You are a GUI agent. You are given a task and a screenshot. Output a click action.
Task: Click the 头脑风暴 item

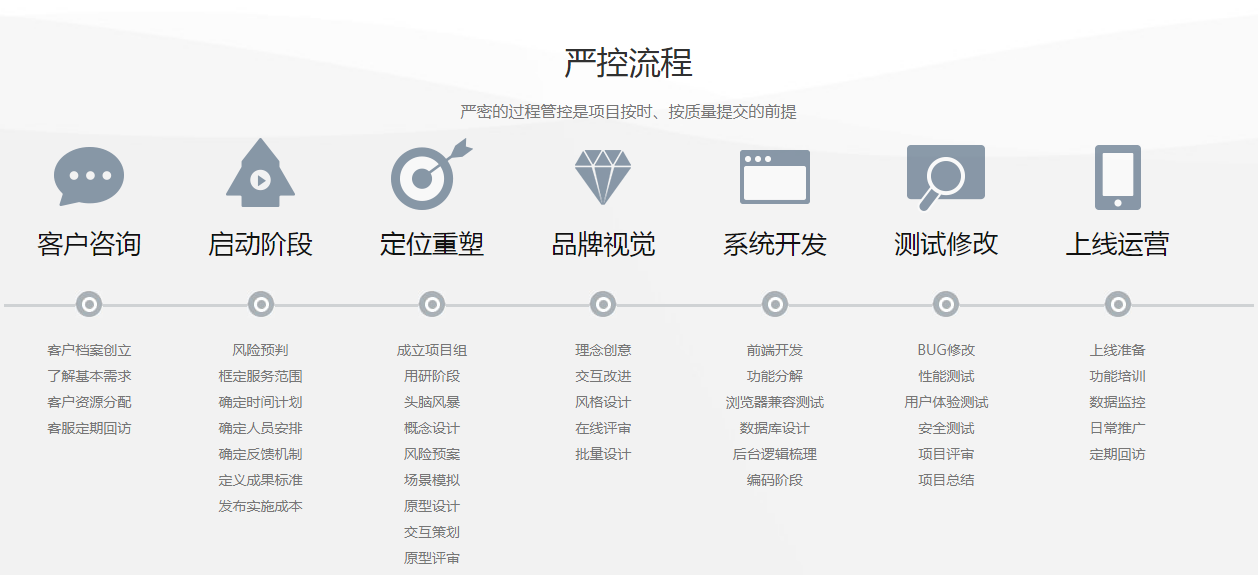[x=432, y=402]
